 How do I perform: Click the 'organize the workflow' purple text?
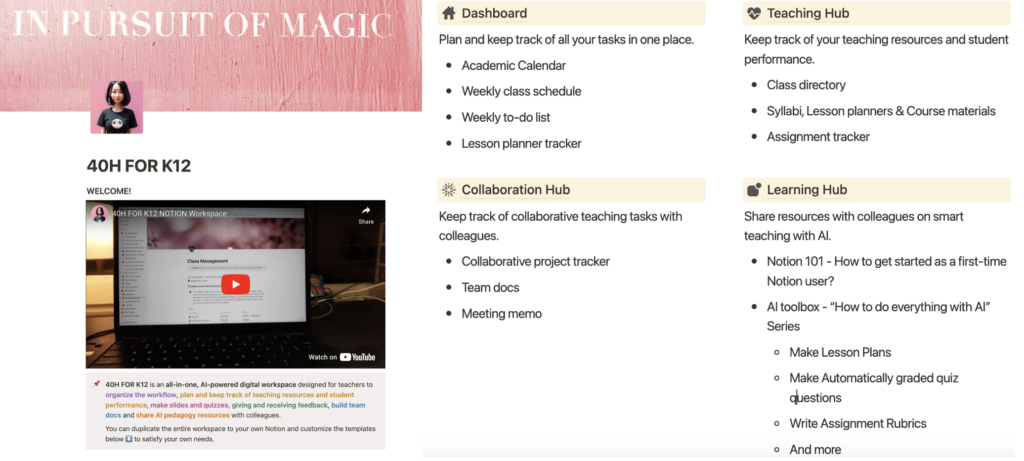[140, 395]
